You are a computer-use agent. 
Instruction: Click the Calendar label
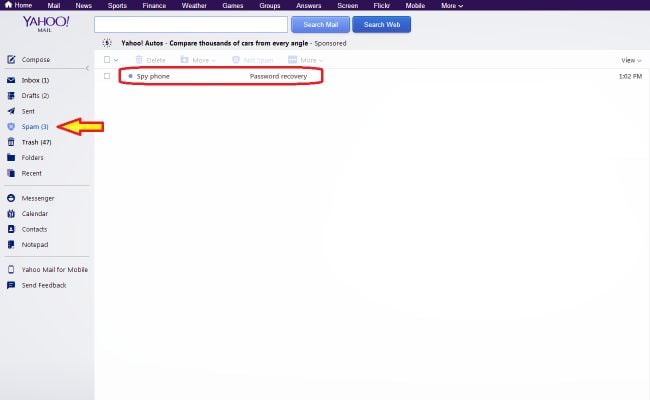click(35, 214)
